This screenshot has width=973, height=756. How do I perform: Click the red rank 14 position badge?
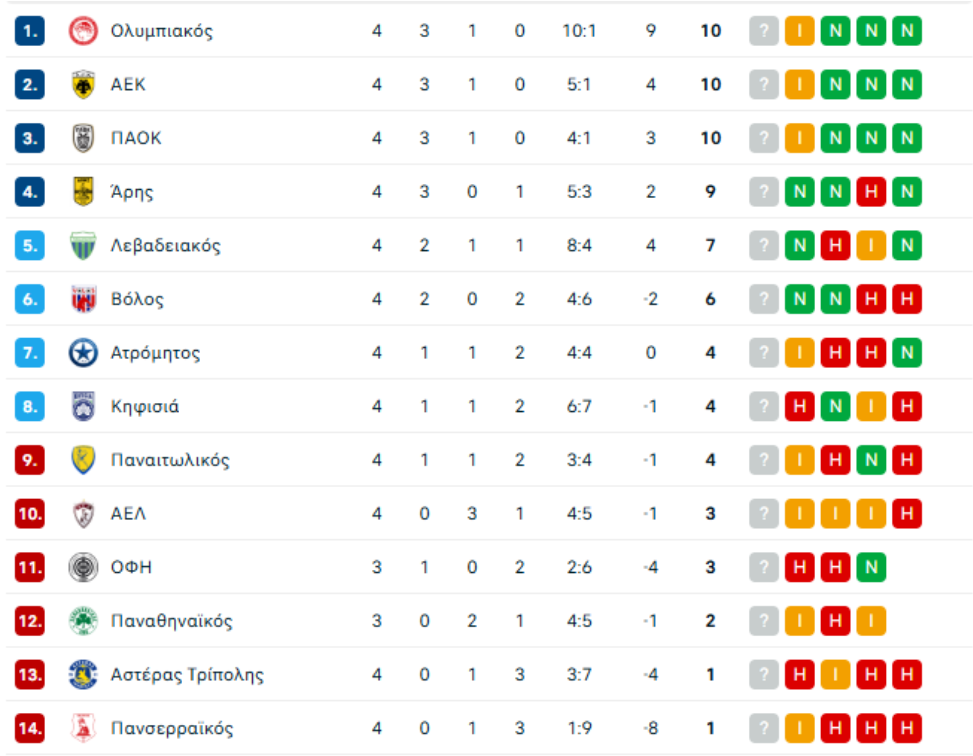(30, 729)
